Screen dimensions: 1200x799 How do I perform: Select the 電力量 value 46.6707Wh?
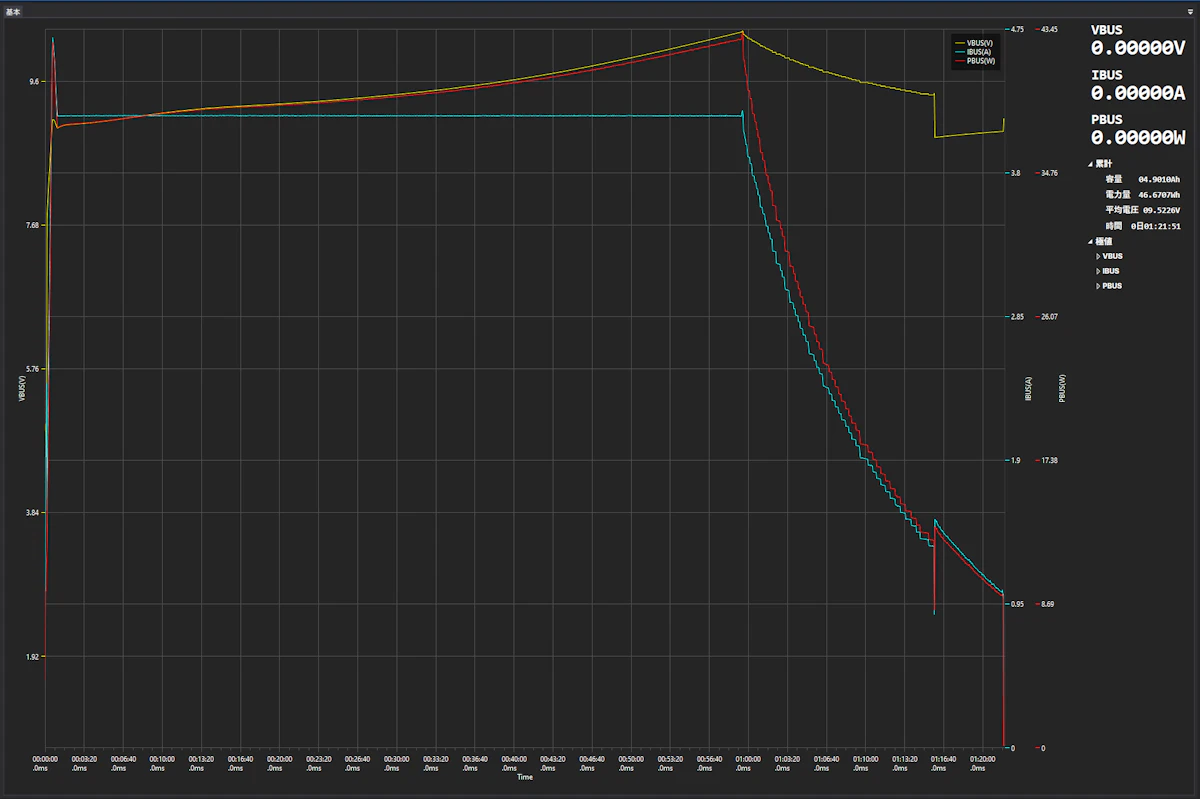(1159, 194)
